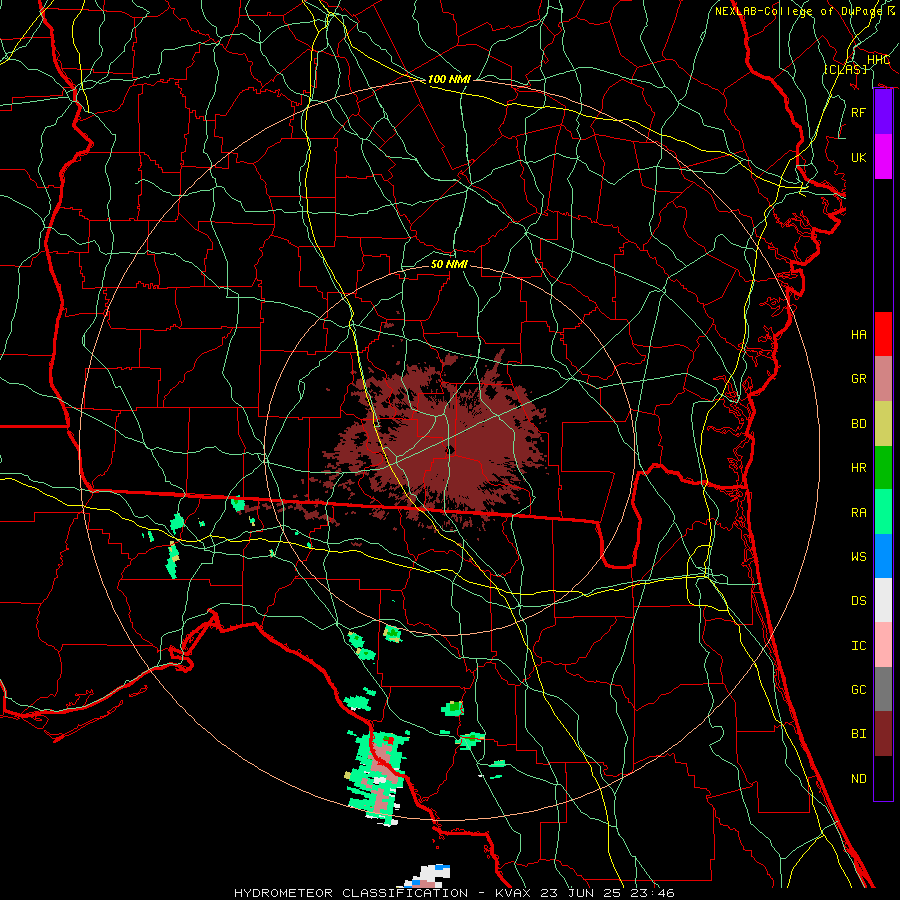Click the 'HR' legend label
The width and height of the screenshot is (900, 900).
pos(858,468)
